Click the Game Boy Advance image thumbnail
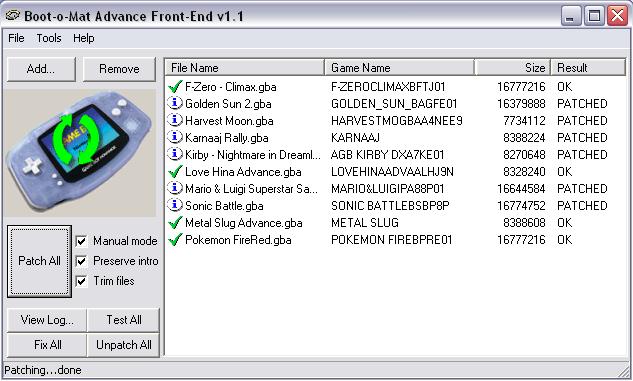Image resolution: width=633 pixels, height=381 pixels. click(x=80, y=153)
